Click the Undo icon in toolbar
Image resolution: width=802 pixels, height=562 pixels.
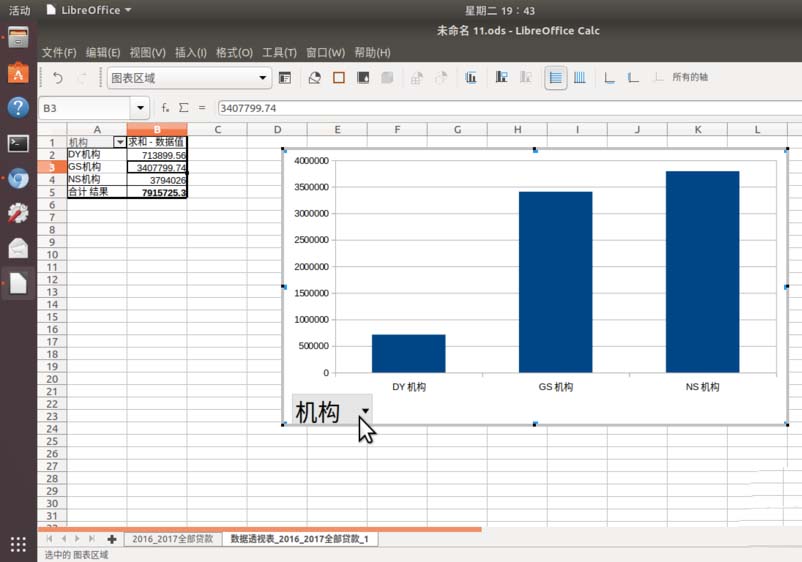point(58,78)
